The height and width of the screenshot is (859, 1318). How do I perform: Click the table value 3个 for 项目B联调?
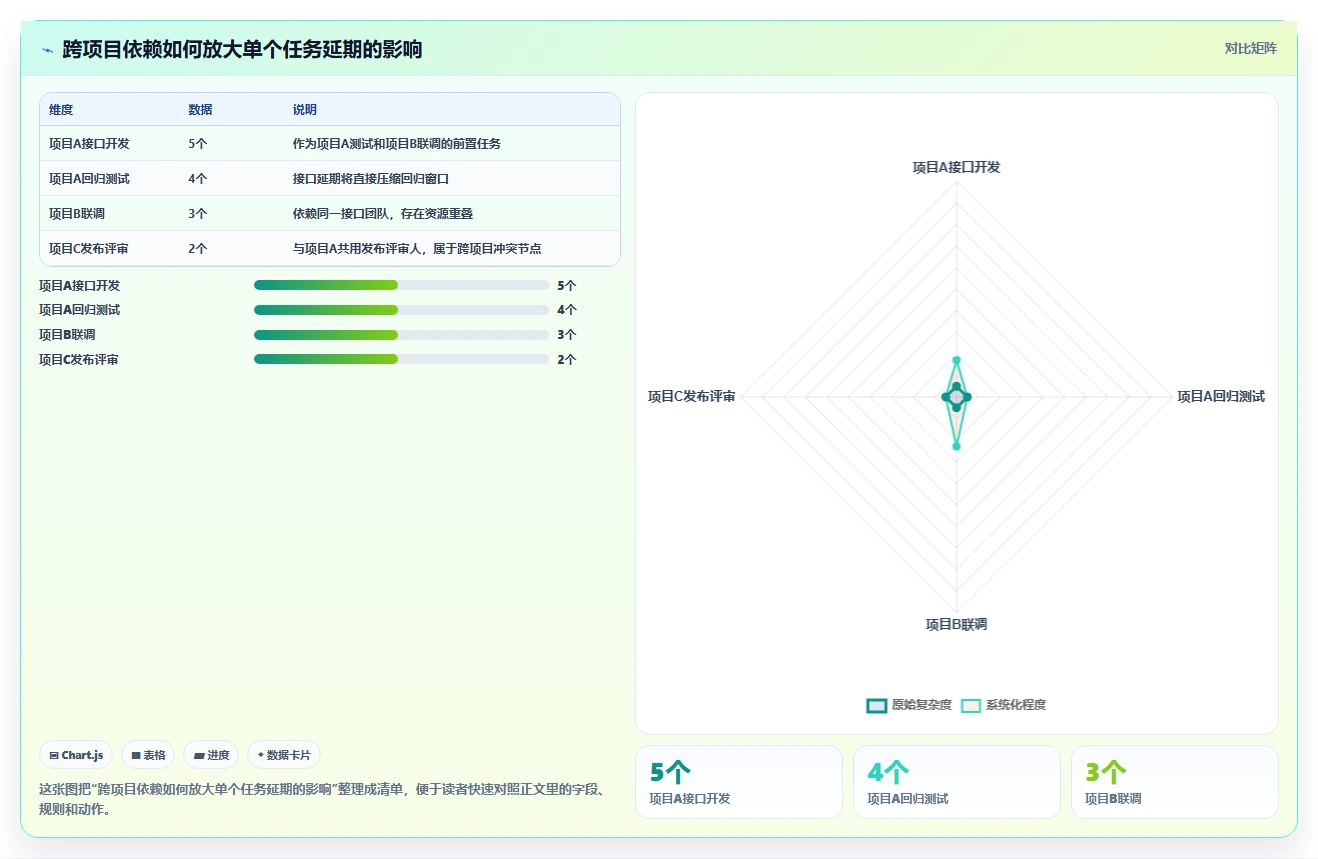[x=198, y=214]
